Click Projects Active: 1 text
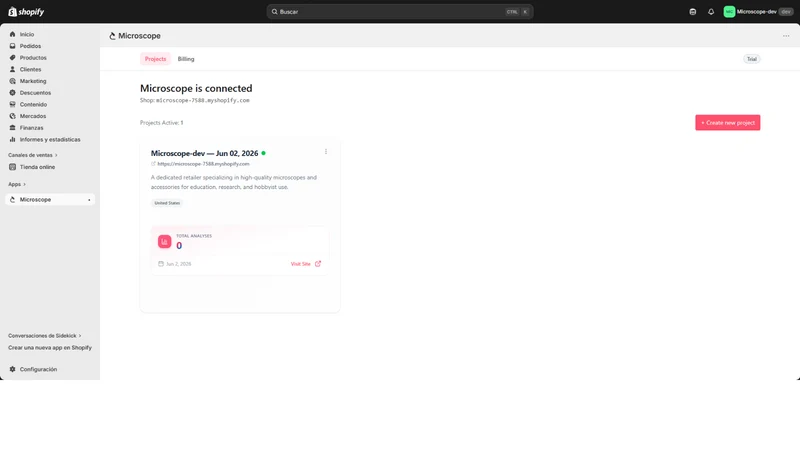 pyautogui.click(x=162, y=122)
